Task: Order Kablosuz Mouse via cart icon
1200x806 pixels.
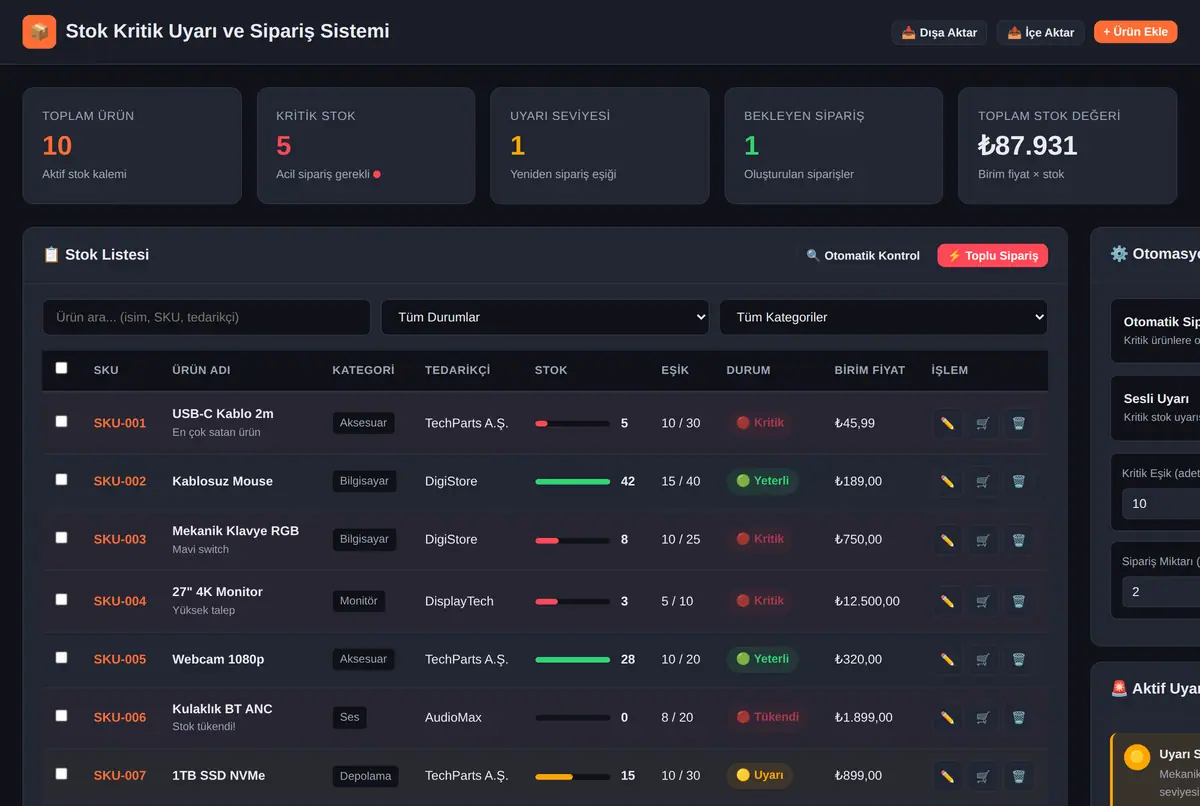Action: click(x=983, y=481)
